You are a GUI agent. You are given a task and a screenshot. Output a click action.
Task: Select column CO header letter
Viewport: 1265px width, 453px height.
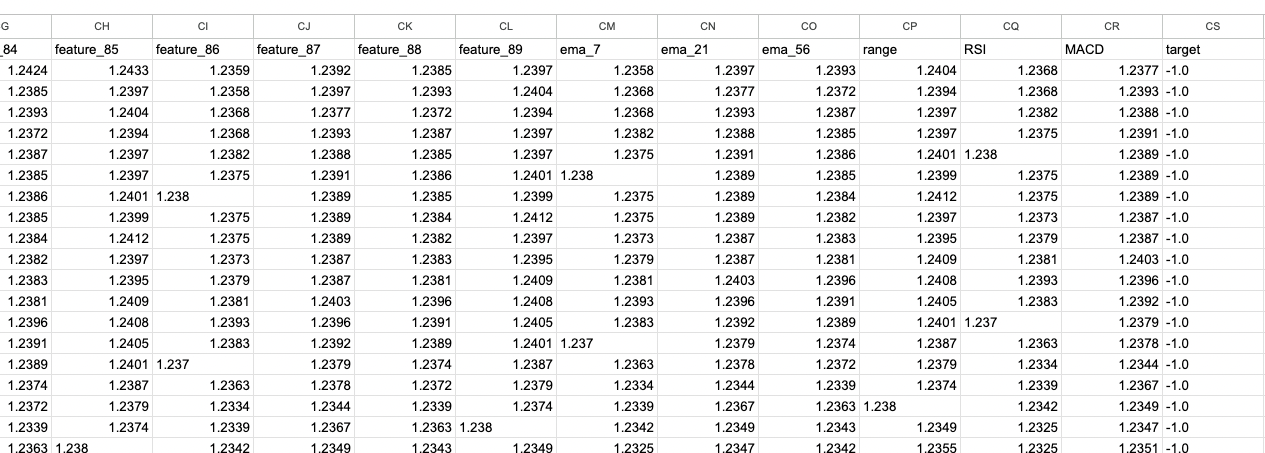[809, 27]
